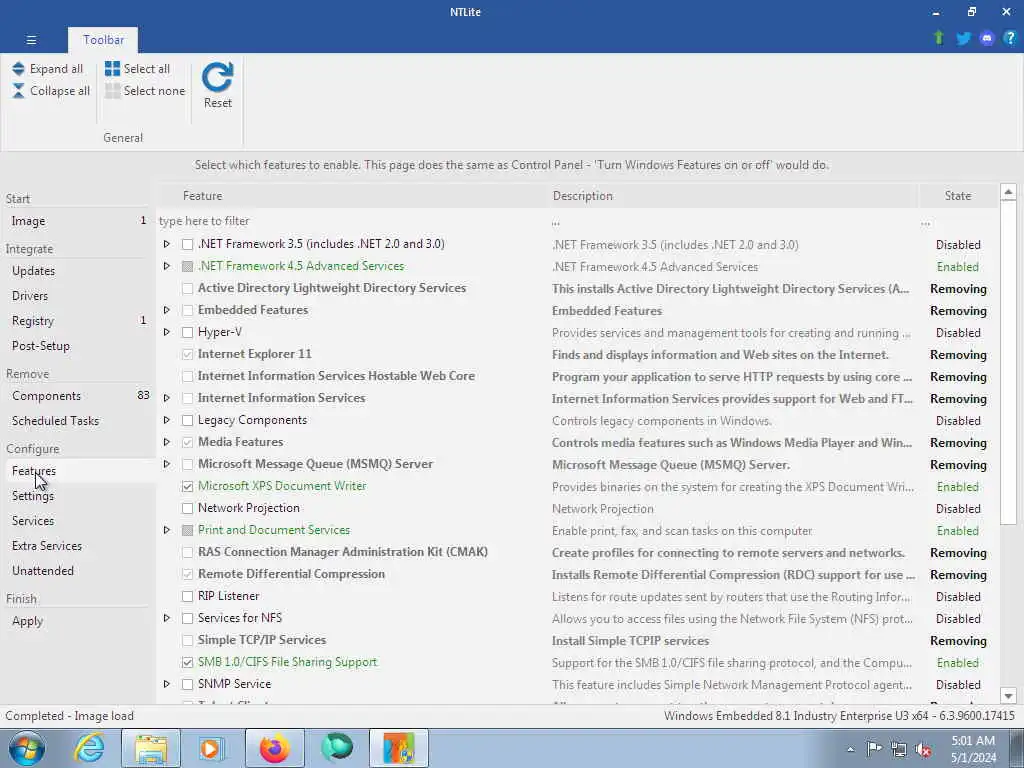Expand Print and Document Services node
Viewport: 1024px width, 768px height.
167,530
